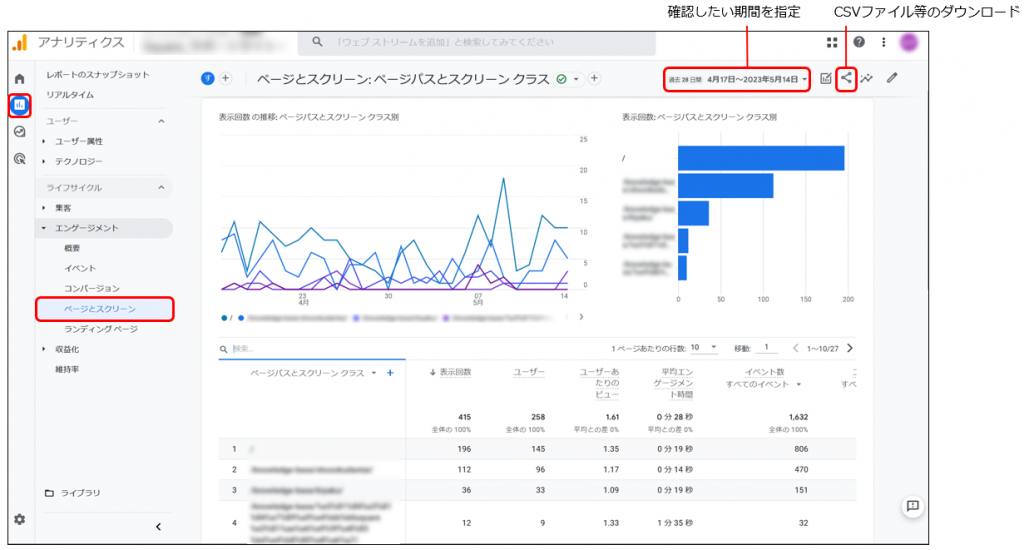Expand 収益化 tree item
Screen dimensions: 1024x550
pos(44,349)
